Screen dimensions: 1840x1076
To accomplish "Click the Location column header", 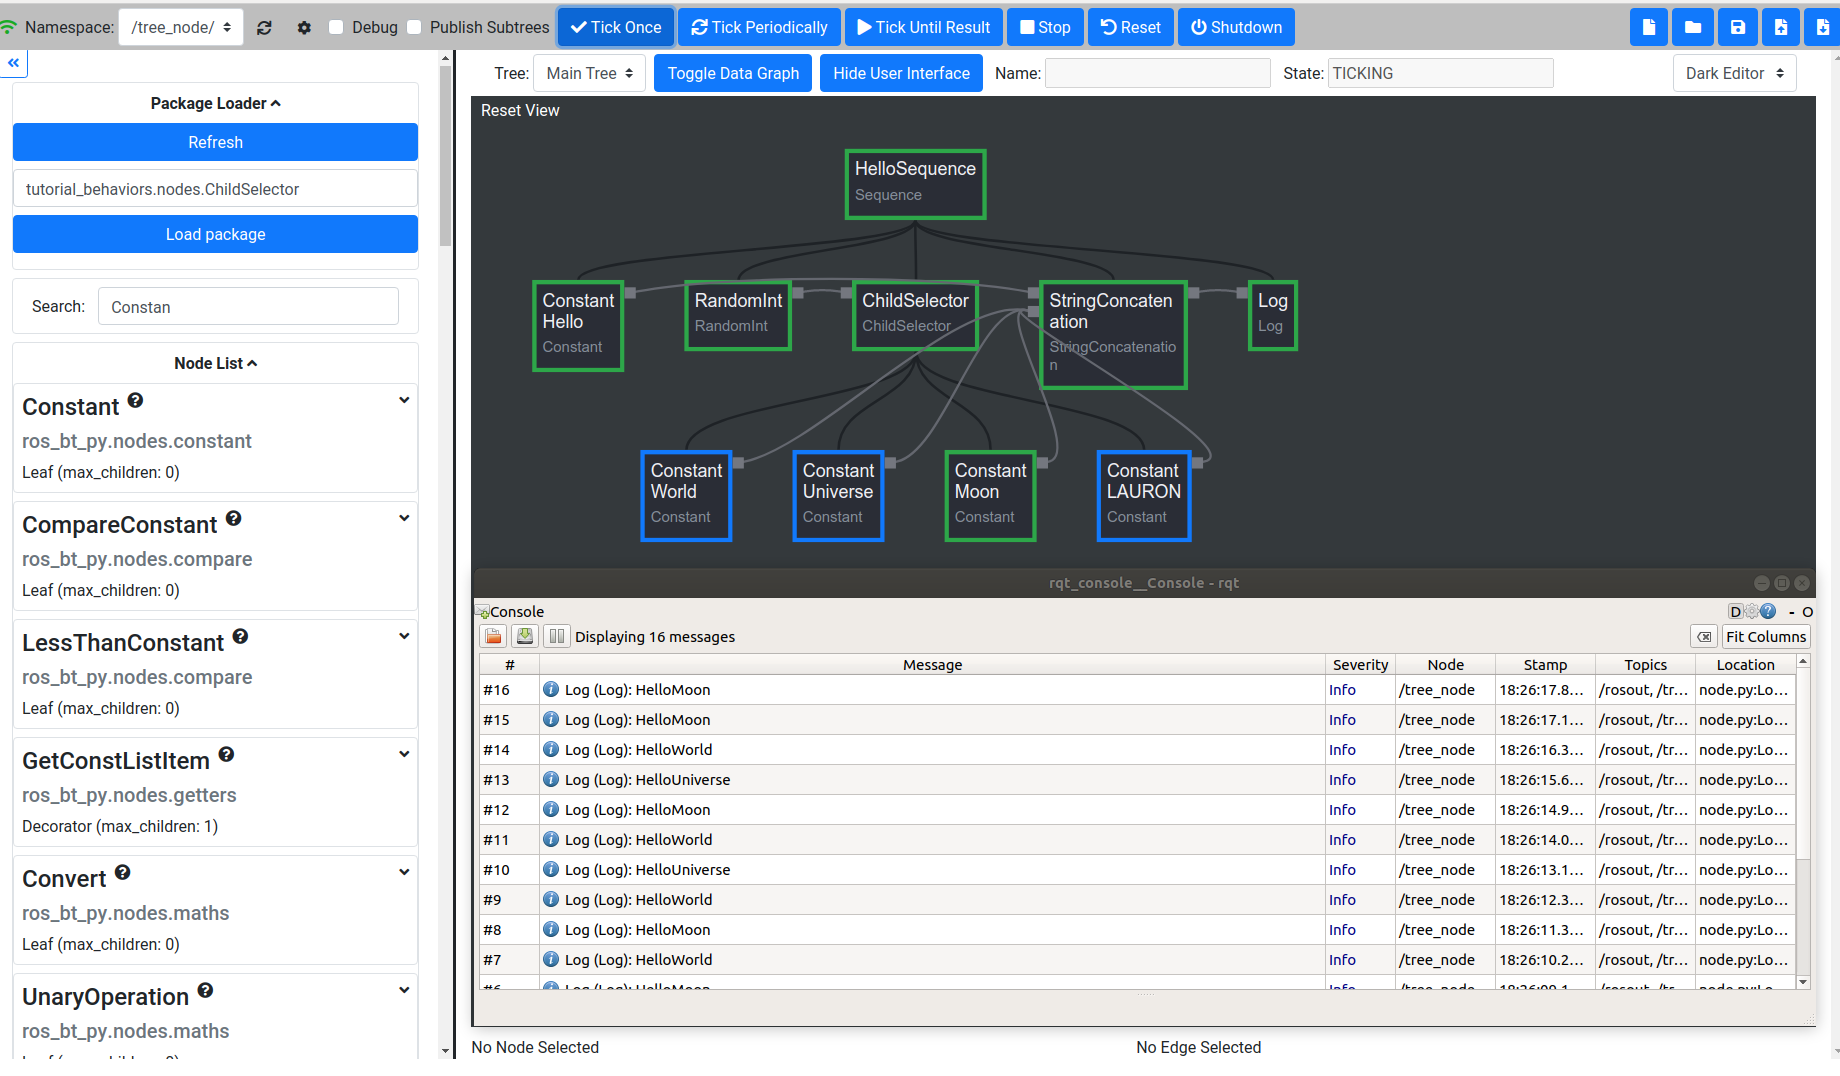I will 1745,665.
